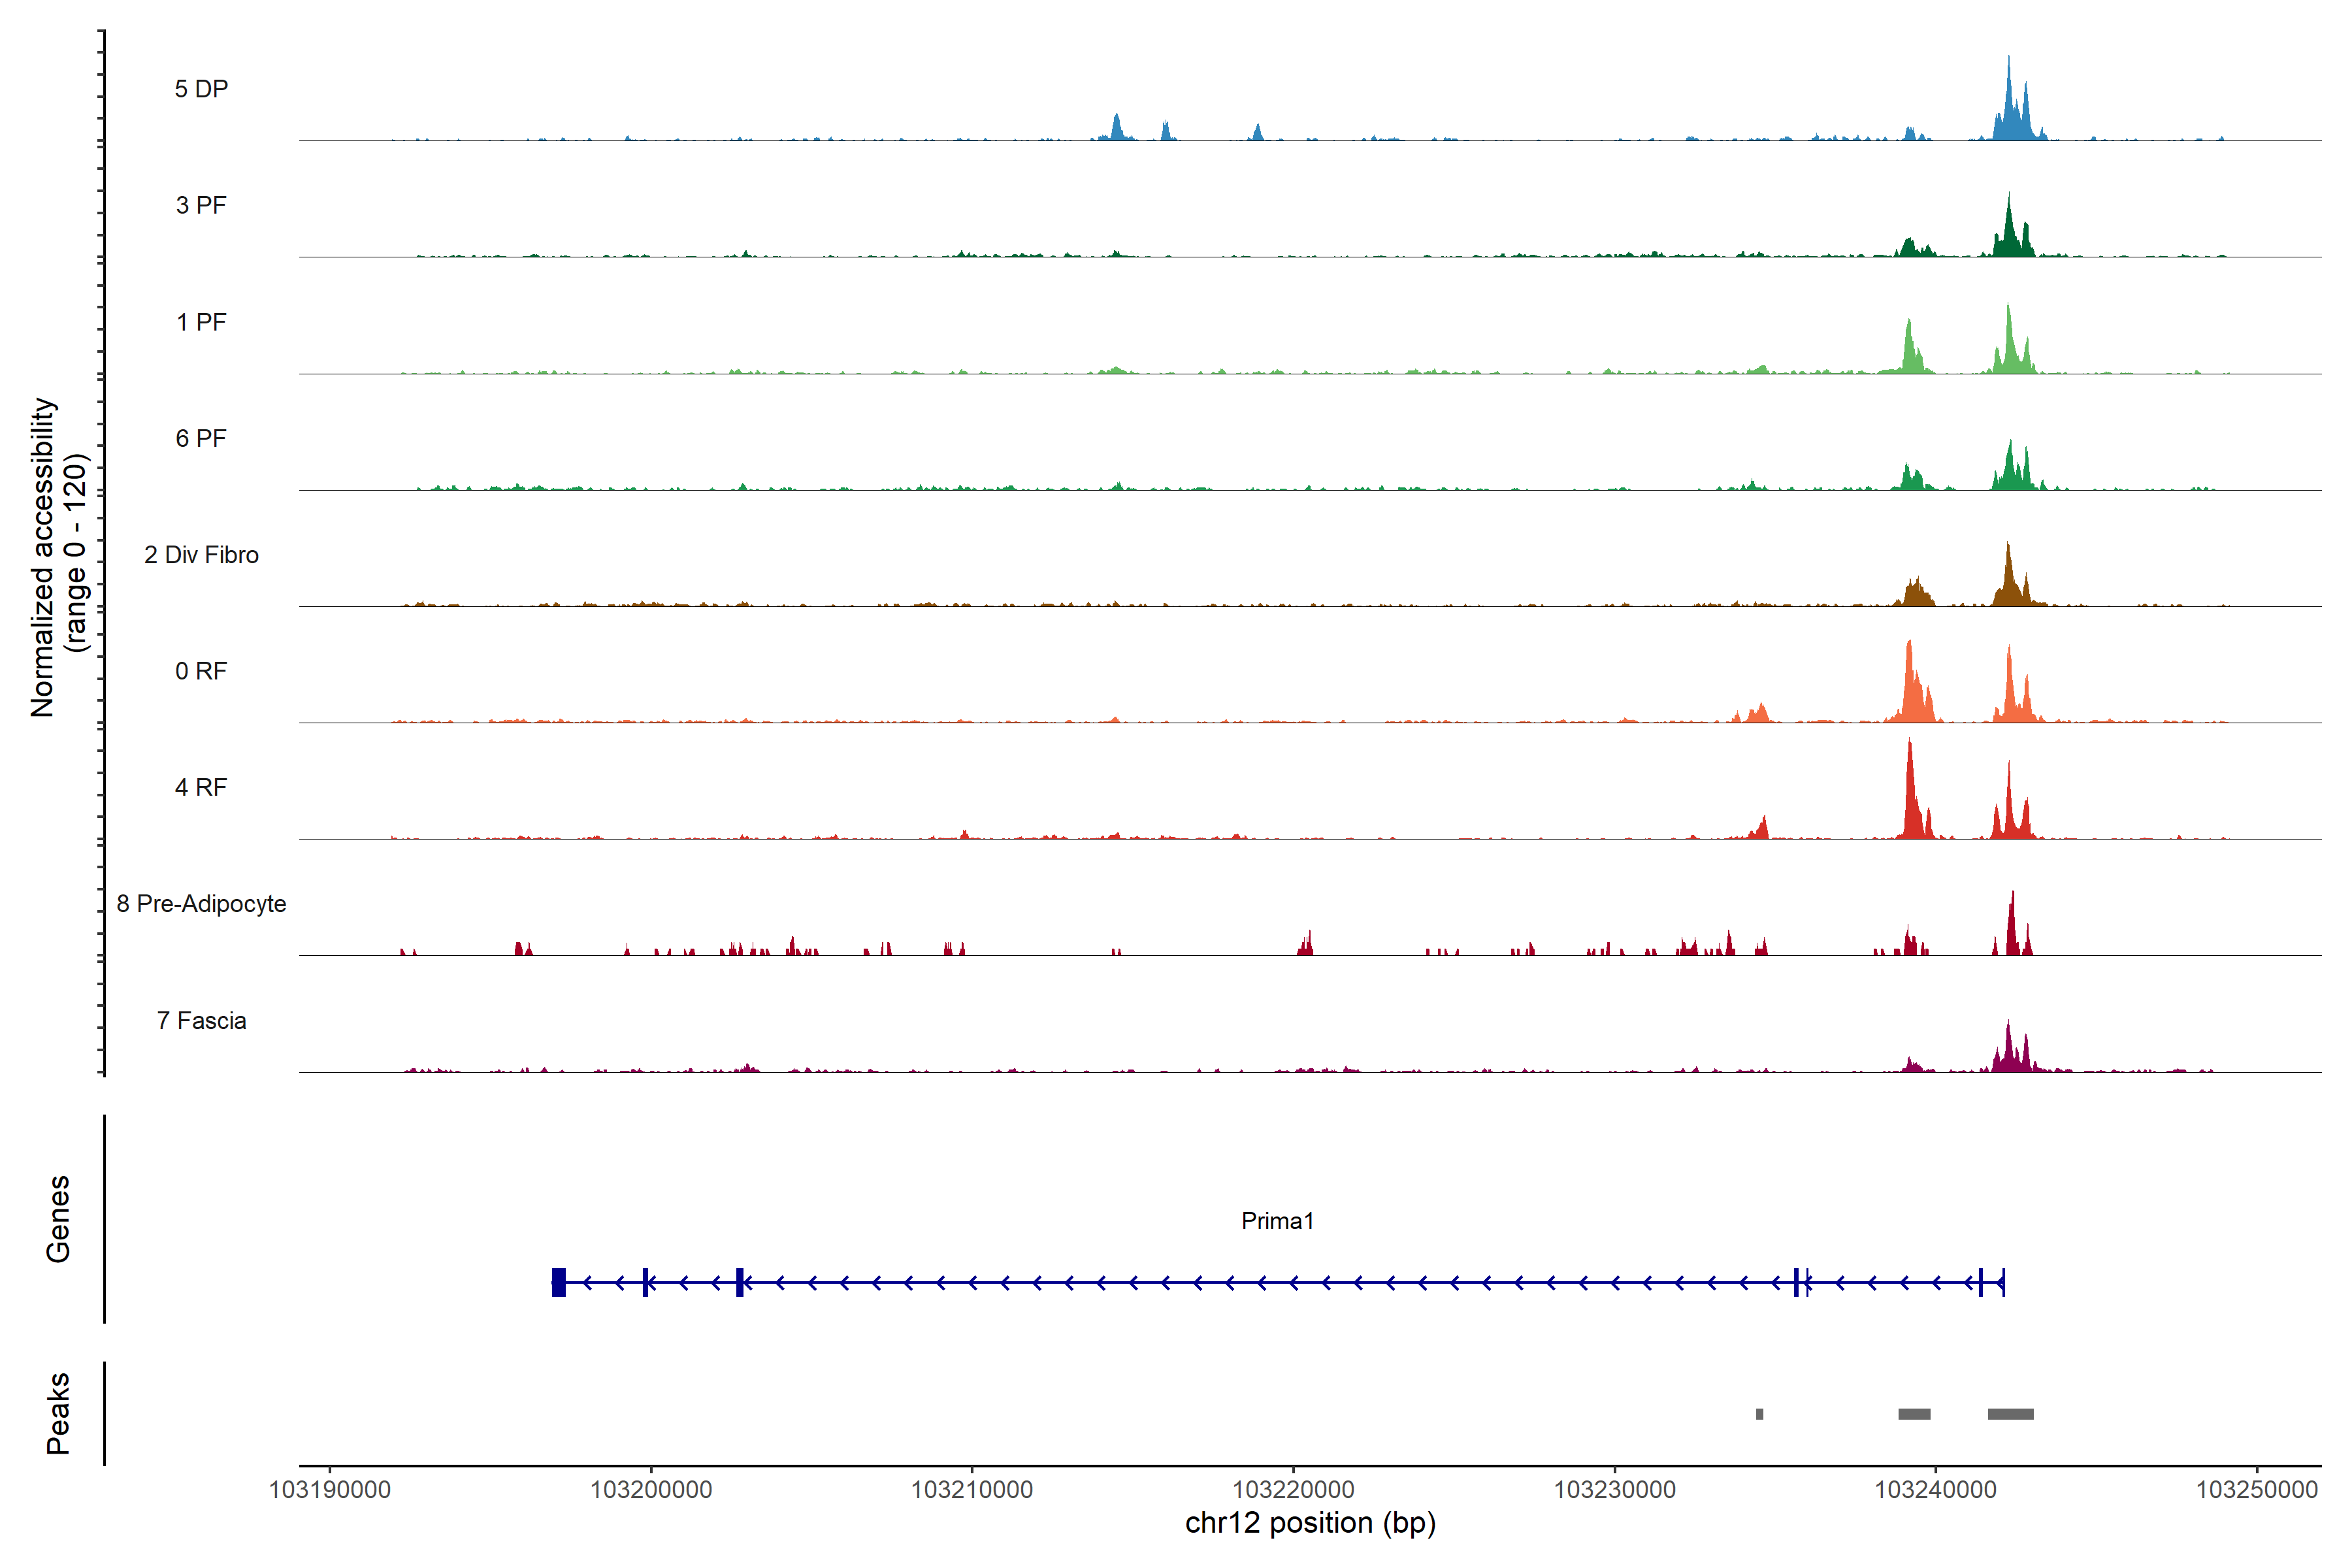Screen dimensions: 2352x1568
Task: Select the 0 RF track label
Action: pos(201,671)
